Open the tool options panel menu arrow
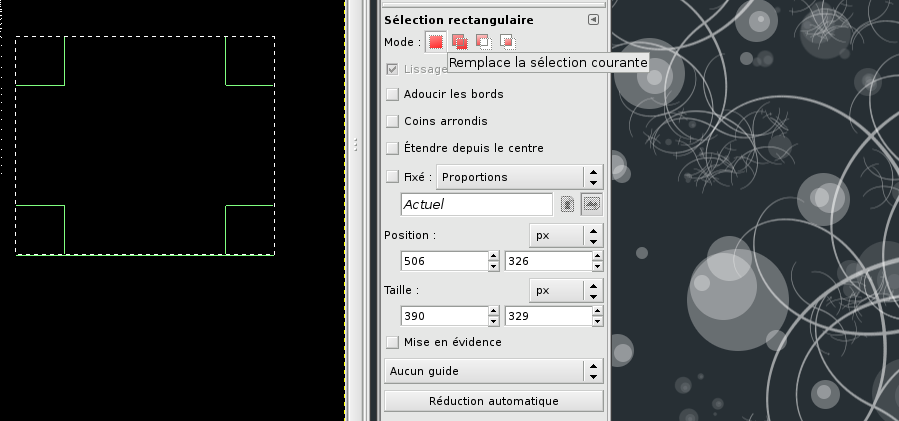Screen dimensions: 899x421 pos(593,20)
